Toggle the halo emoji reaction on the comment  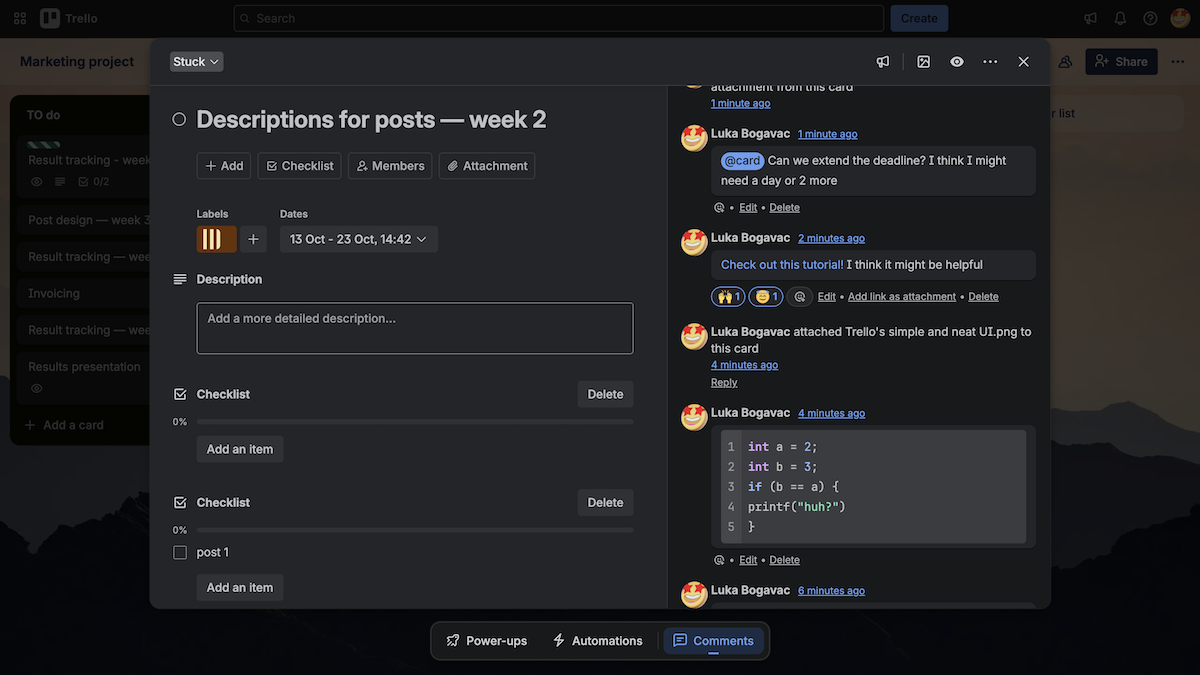[765, 295]
